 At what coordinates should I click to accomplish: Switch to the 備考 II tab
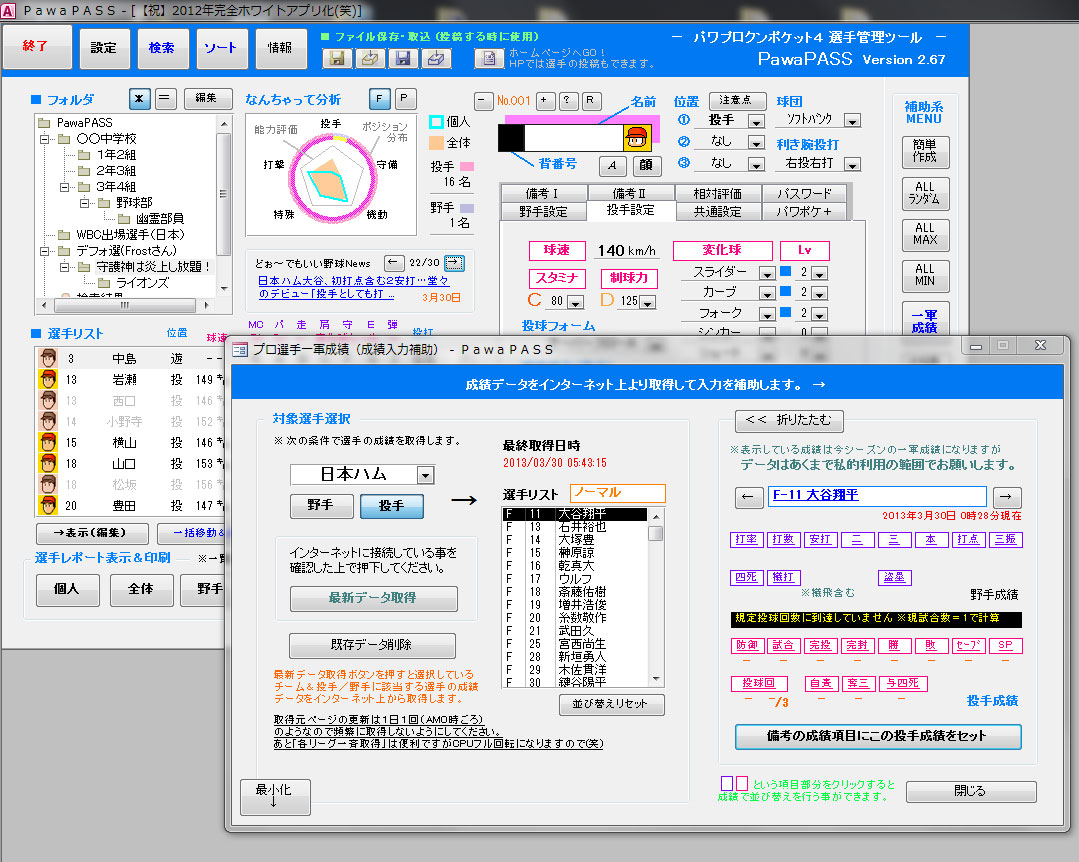[x=630, y=193]
